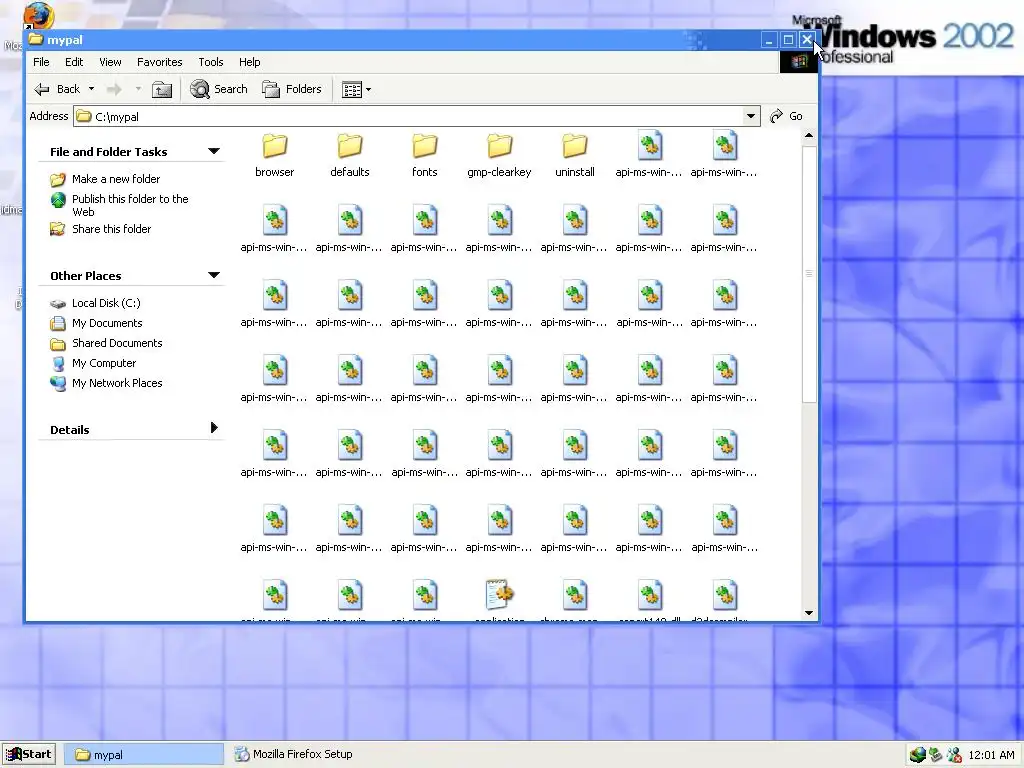The image size is (1024, 768).
Task: Click the scrollbar up arrow
Action: pyautogui.click(x=809, y=136)
